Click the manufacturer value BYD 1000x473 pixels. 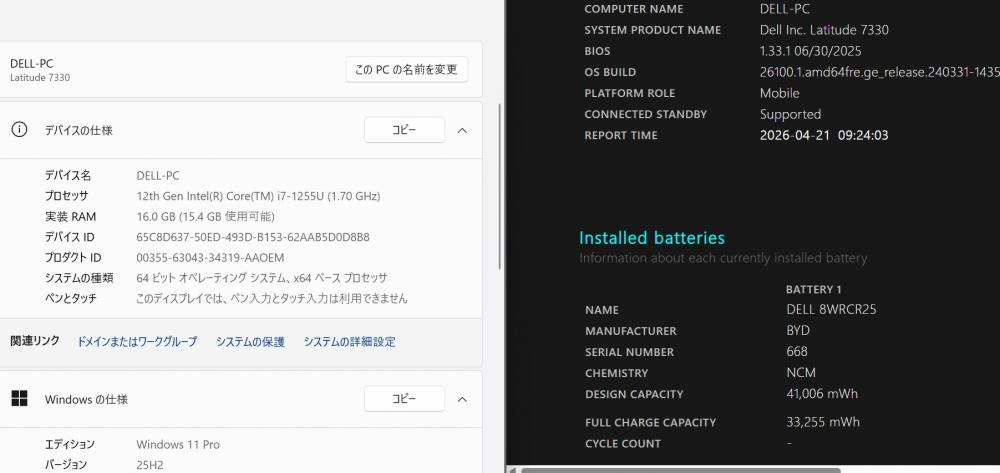coord(798,330)
